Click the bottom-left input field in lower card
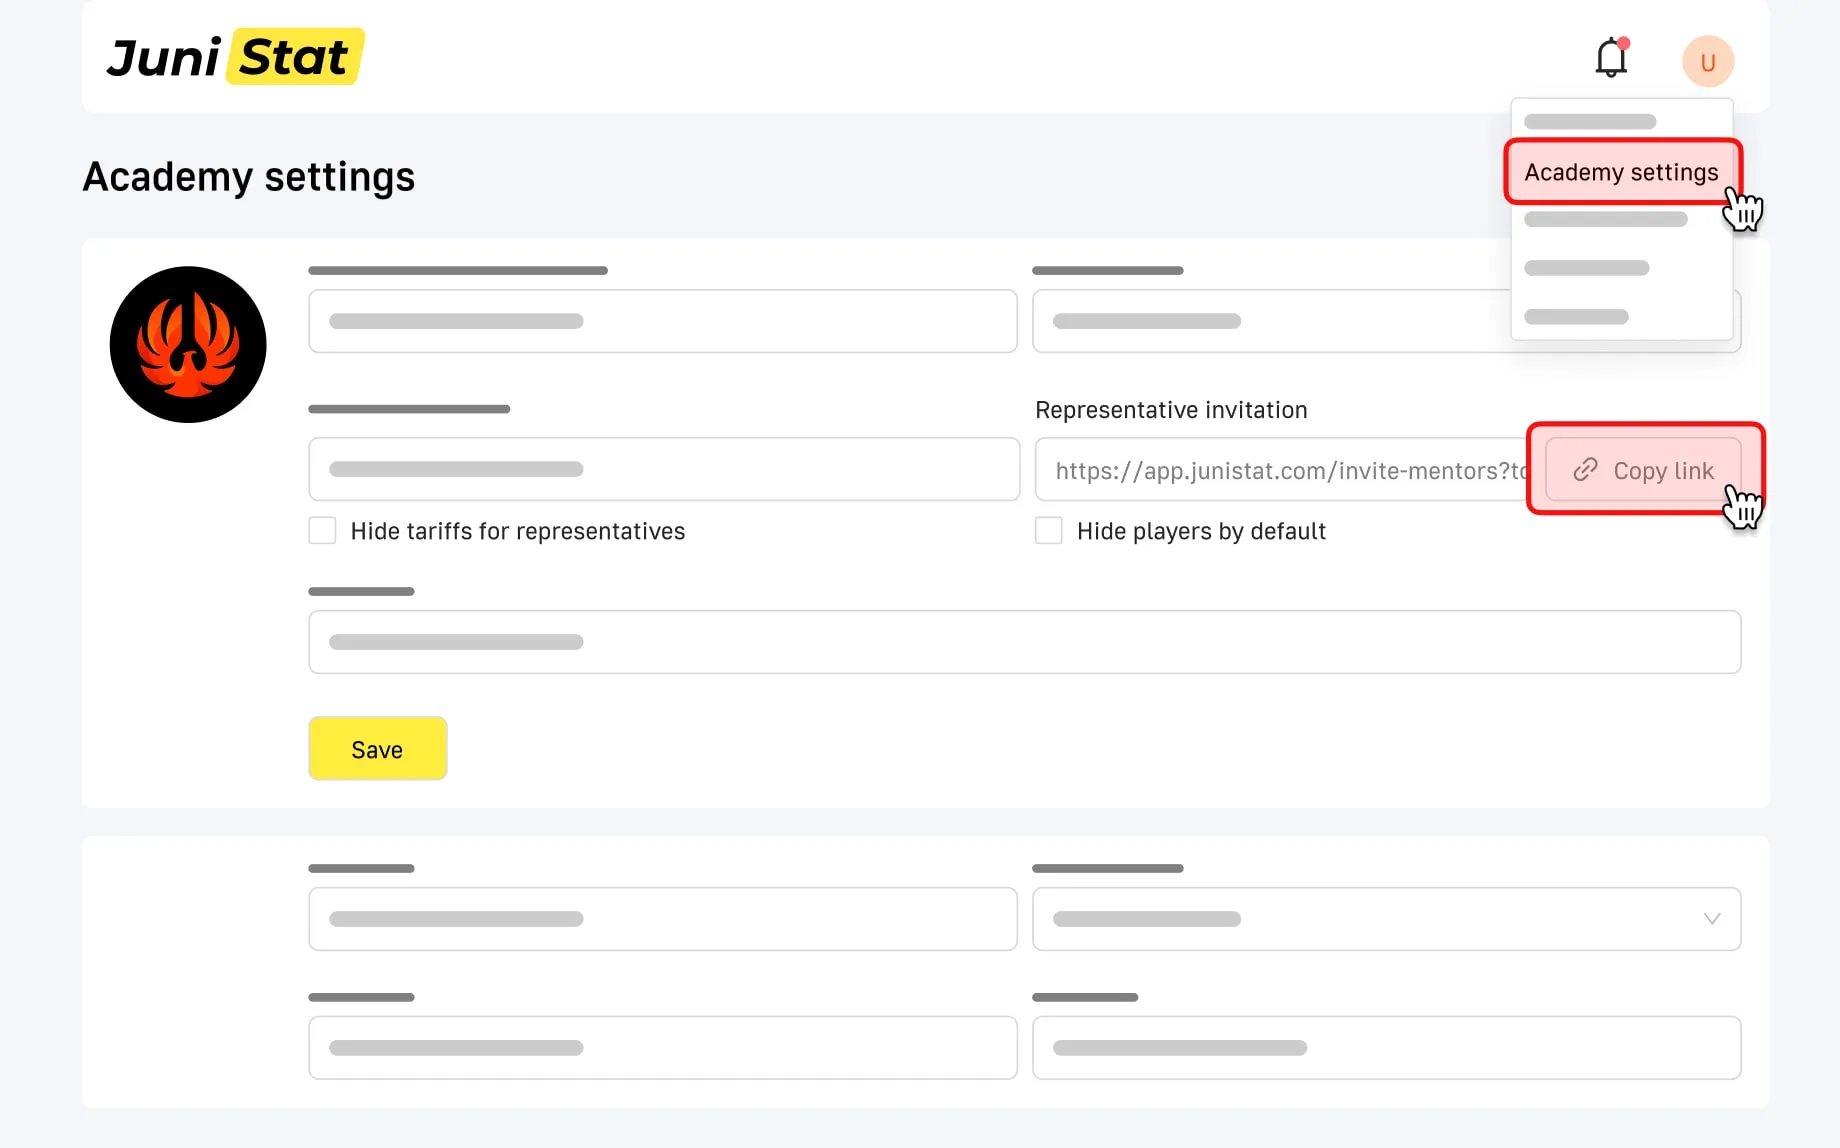 pyautogui.click(x=662, y=1048)
